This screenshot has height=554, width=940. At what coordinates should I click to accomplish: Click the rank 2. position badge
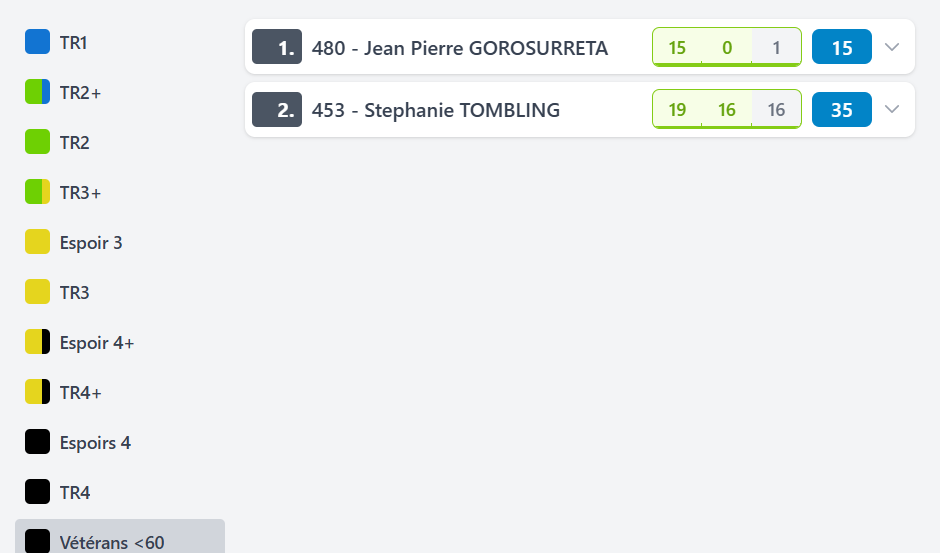pyautogui.click(x=277, y=110)
